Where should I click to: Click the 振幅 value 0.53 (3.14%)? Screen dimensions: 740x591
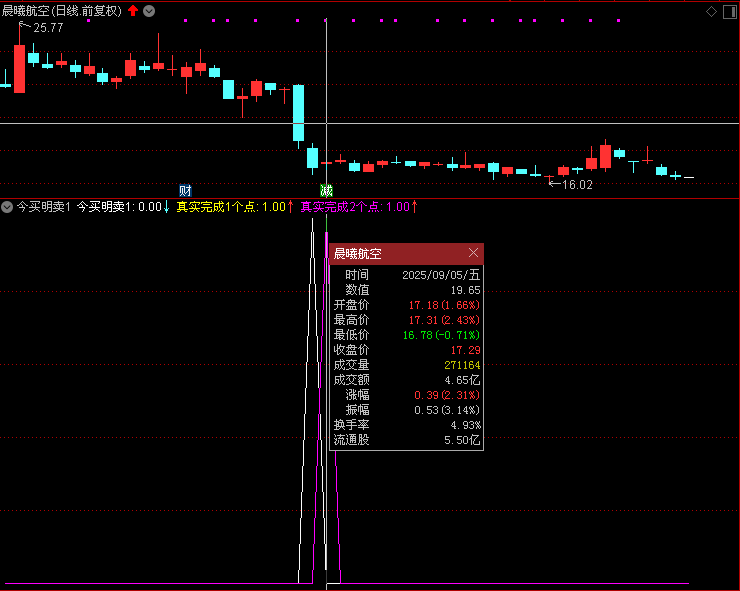point(447,410)
